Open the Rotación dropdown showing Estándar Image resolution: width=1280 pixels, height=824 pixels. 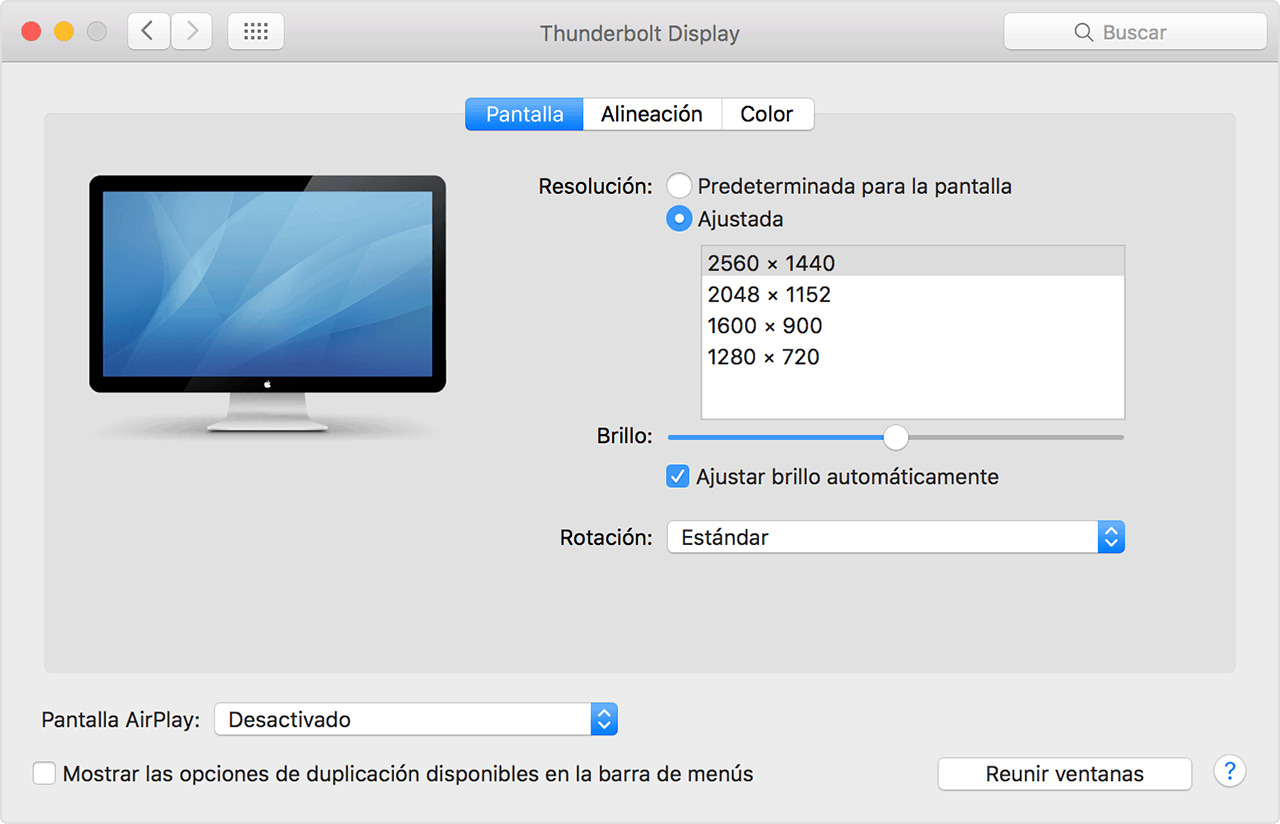pyautogui.click(x=896, y=537)
